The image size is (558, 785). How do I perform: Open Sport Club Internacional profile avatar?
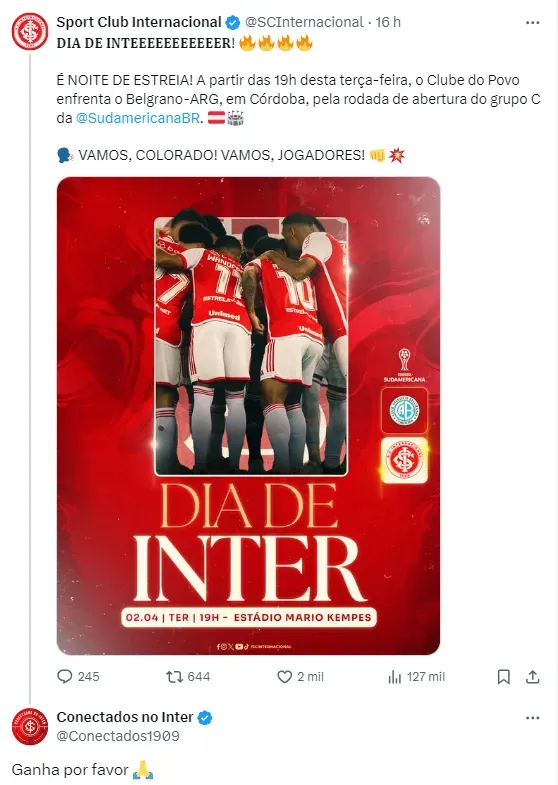(30, 32)
